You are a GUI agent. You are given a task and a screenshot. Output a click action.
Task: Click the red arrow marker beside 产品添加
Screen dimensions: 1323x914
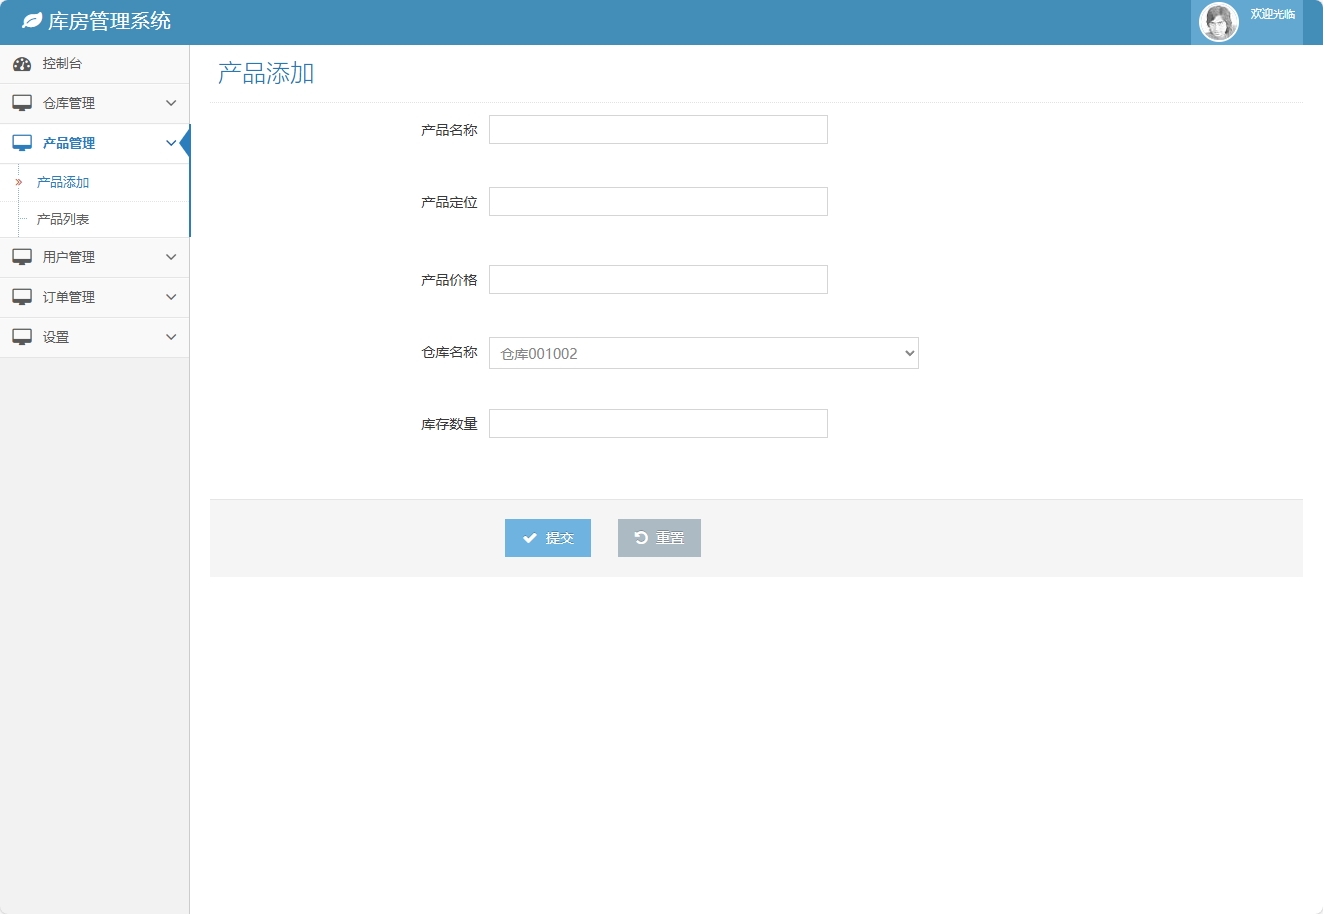point(20,182)
